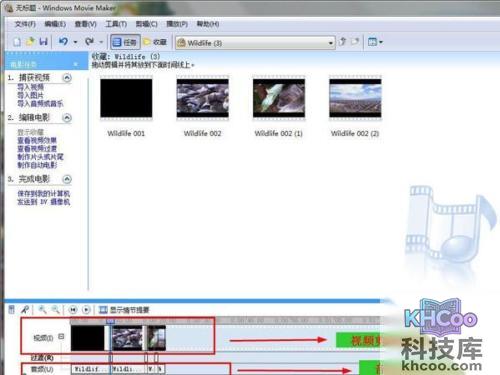Click the black first clip on video track
Screen dimensions: 500x375
click(x=88, y=338)
